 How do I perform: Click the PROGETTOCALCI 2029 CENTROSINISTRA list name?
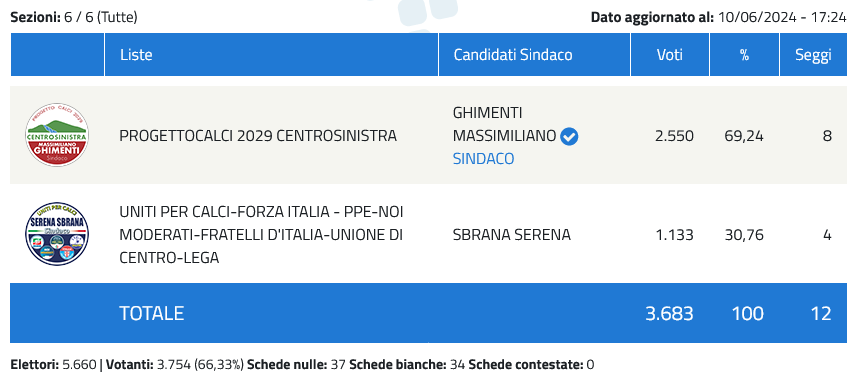[258, 136]
